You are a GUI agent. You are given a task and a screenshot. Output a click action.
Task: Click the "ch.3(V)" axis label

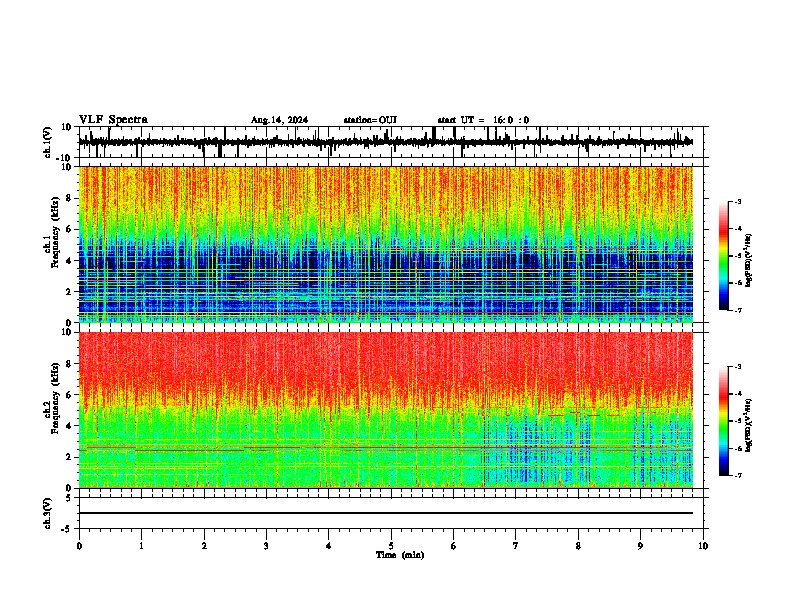tap(48, 513)
